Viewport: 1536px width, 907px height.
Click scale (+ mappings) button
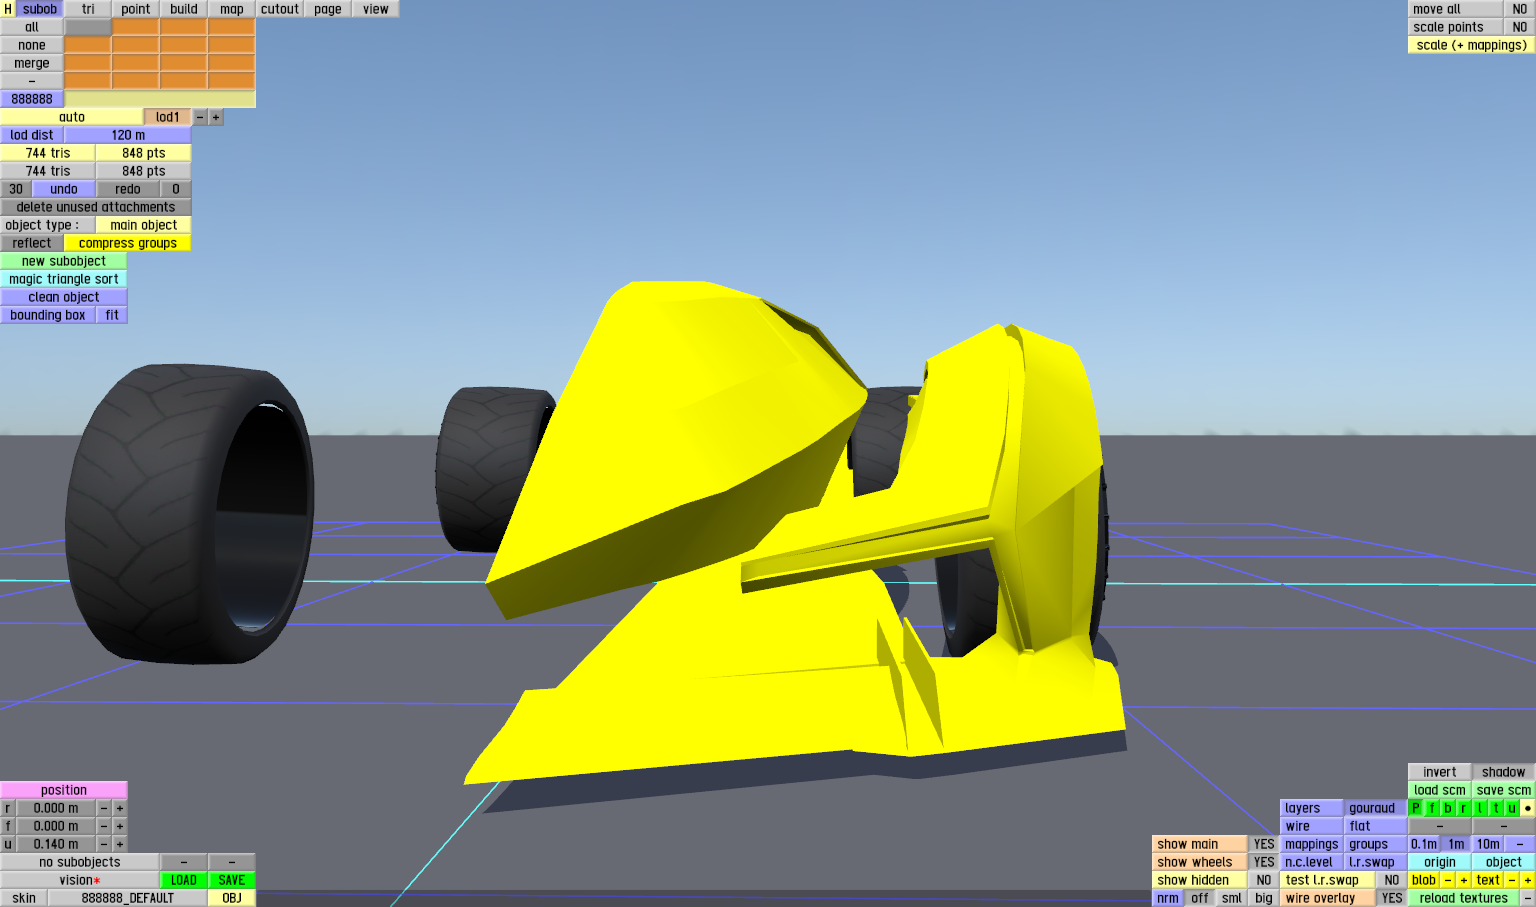pyautogui.click(x=1472, y=45)
